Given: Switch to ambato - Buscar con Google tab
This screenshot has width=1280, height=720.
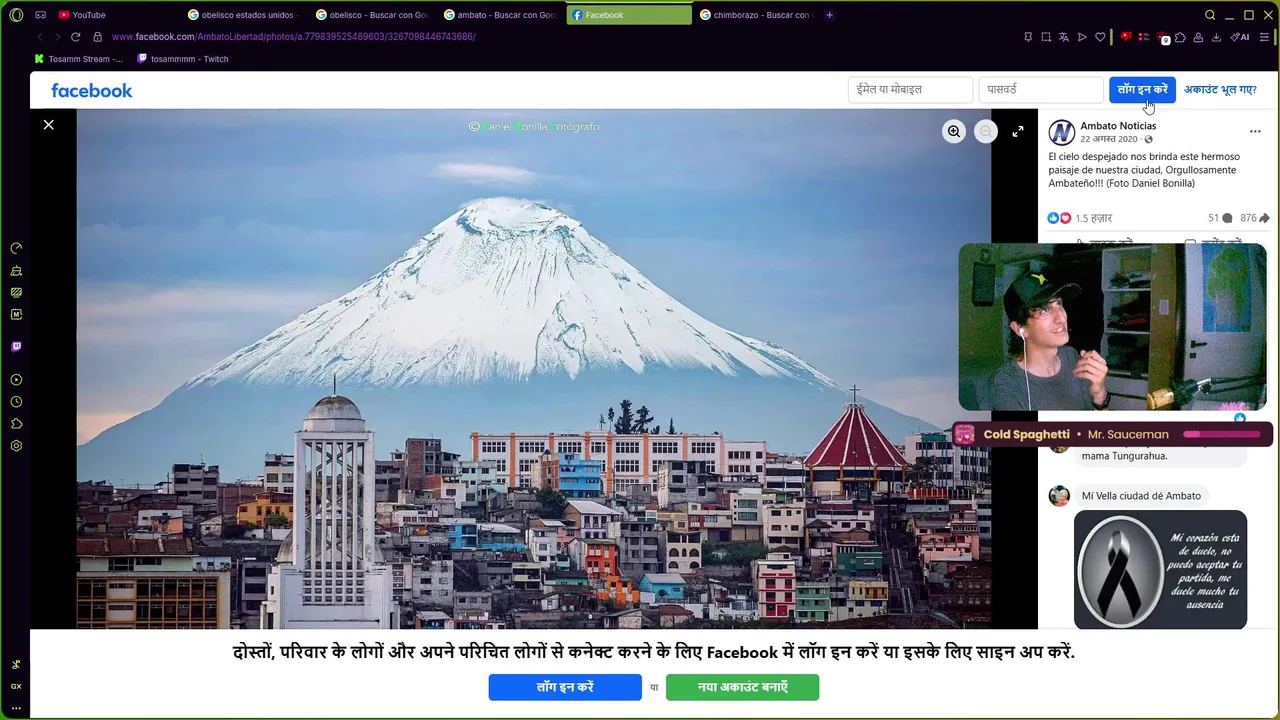Looking at the screenshot, I should pos(499,15).
